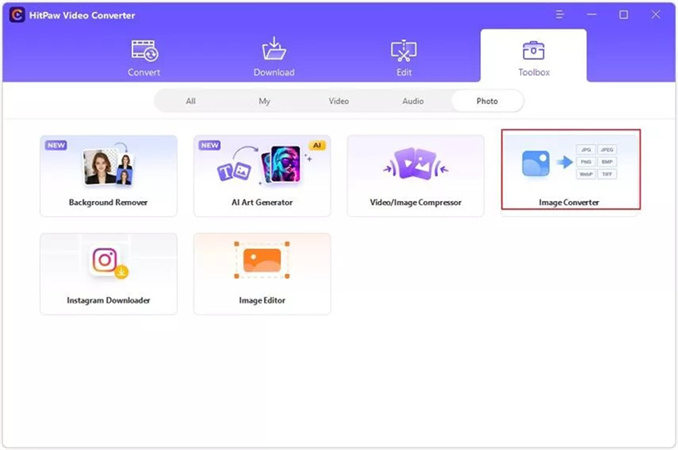Click the HitPaw logo icon

click(17, 15)
